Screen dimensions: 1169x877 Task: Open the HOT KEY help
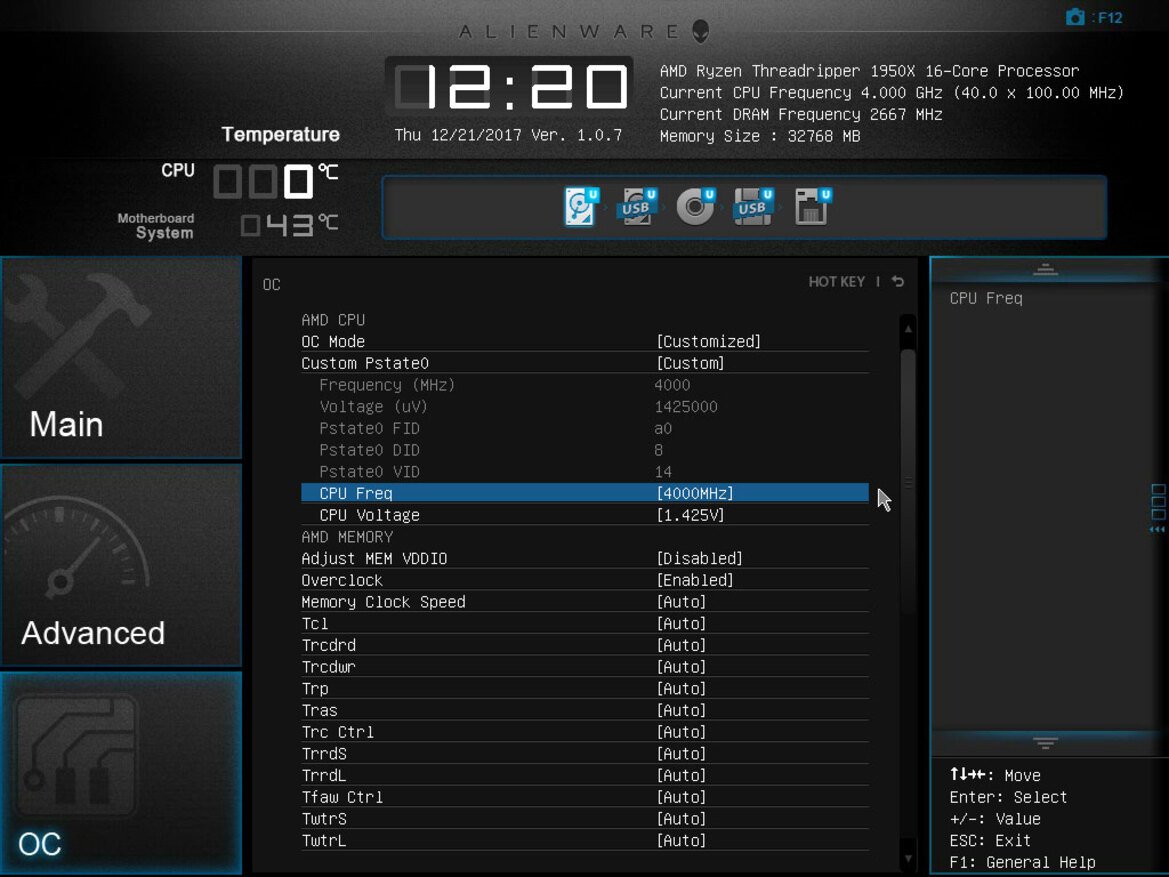tap(836, 281)
